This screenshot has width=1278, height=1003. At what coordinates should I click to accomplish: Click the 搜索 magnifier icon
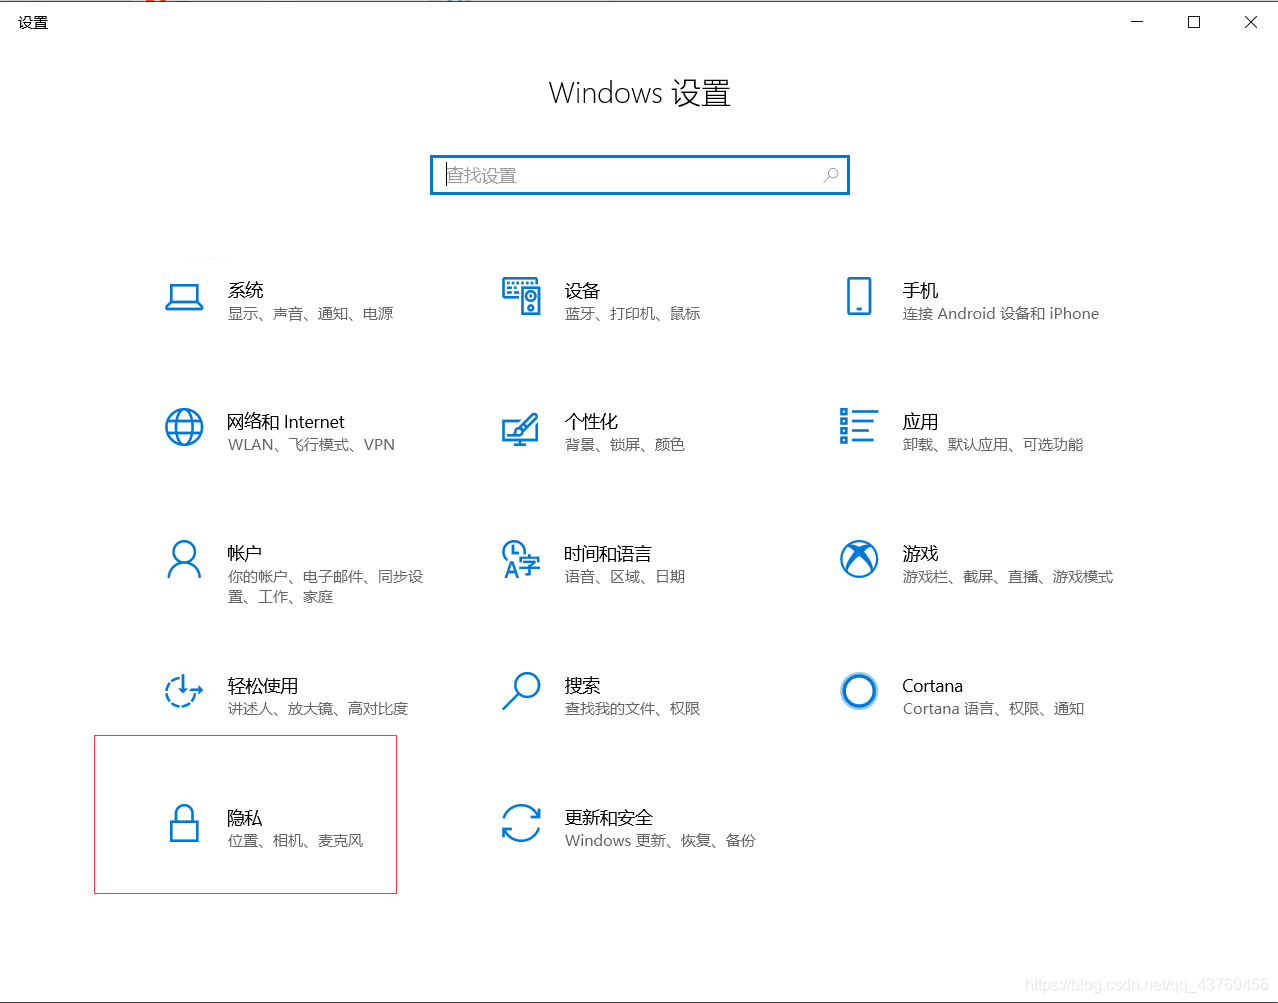coord(521,691)
